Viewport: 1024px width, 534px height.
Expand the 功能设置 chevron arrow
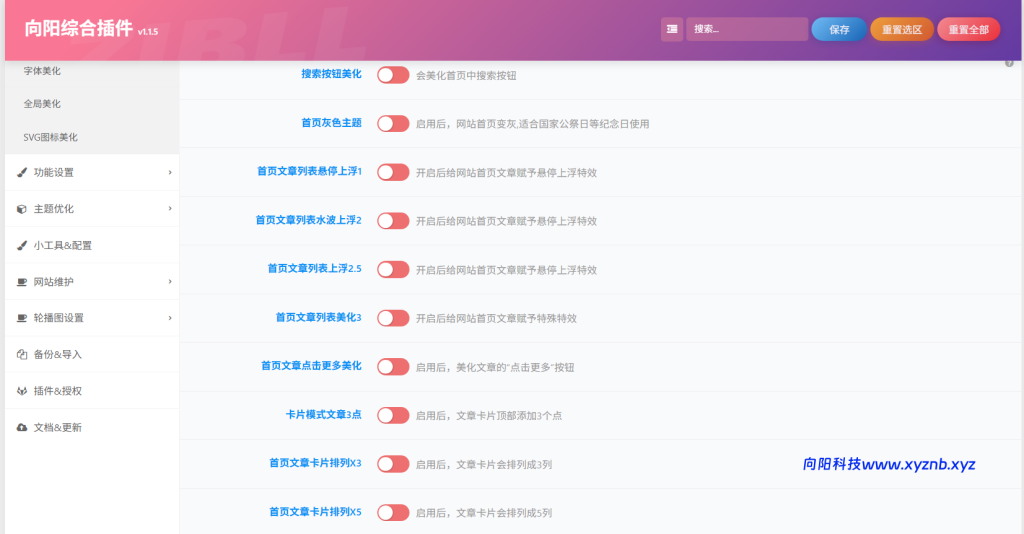pos(170,172)
